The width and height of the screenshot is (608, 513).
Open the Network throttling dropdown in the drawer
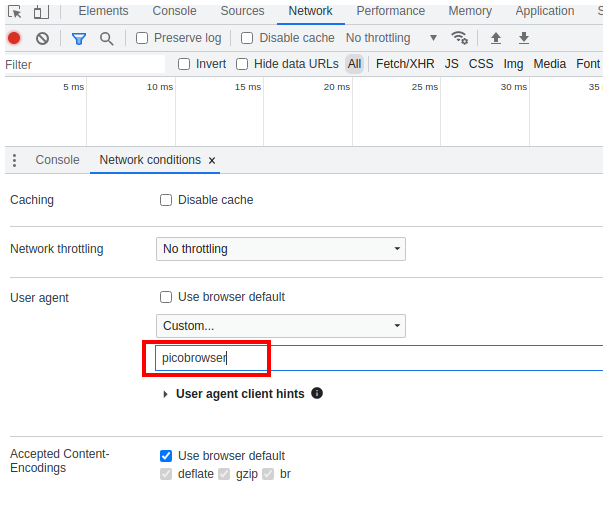click(281, 249)
